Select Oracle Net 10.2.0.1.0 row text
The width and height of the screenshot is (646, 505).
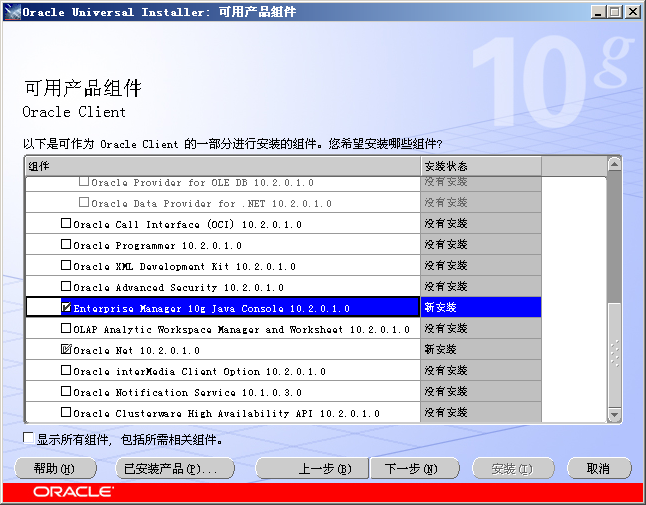(x=136, y=351)
